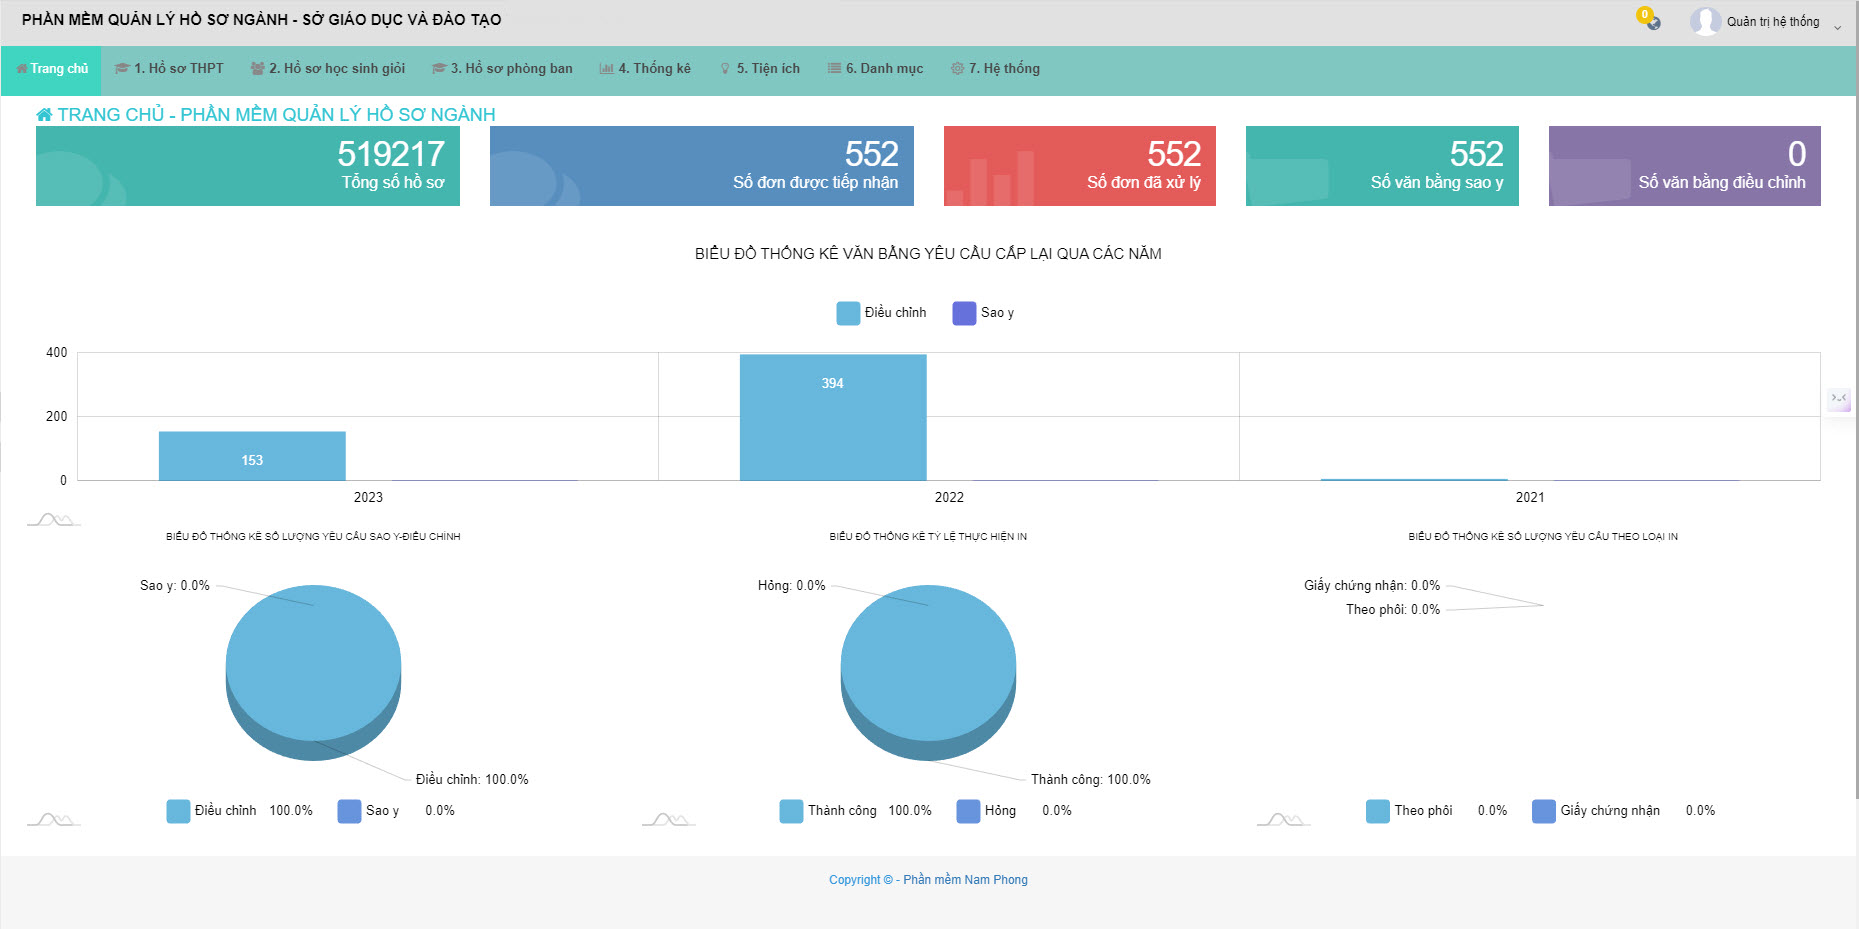Click the chart icon beside Thống kê

[x=606, y=69]
